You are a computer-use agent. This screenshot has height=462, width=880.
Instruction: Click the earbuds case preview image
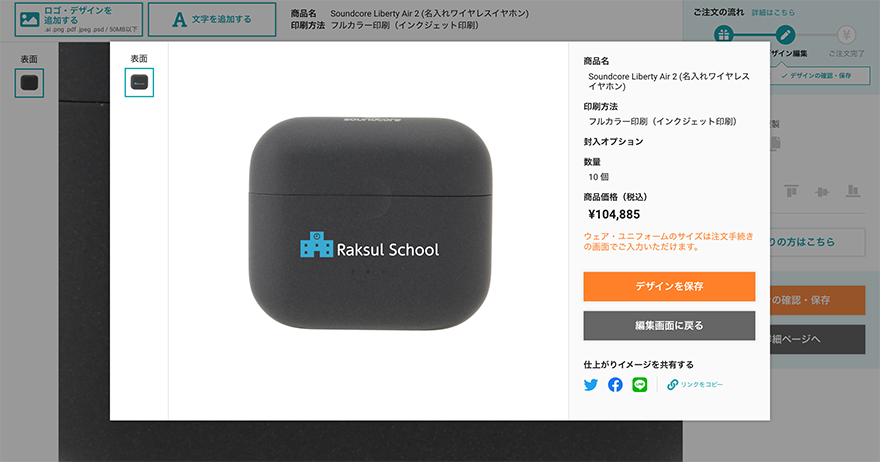(370, 223)
